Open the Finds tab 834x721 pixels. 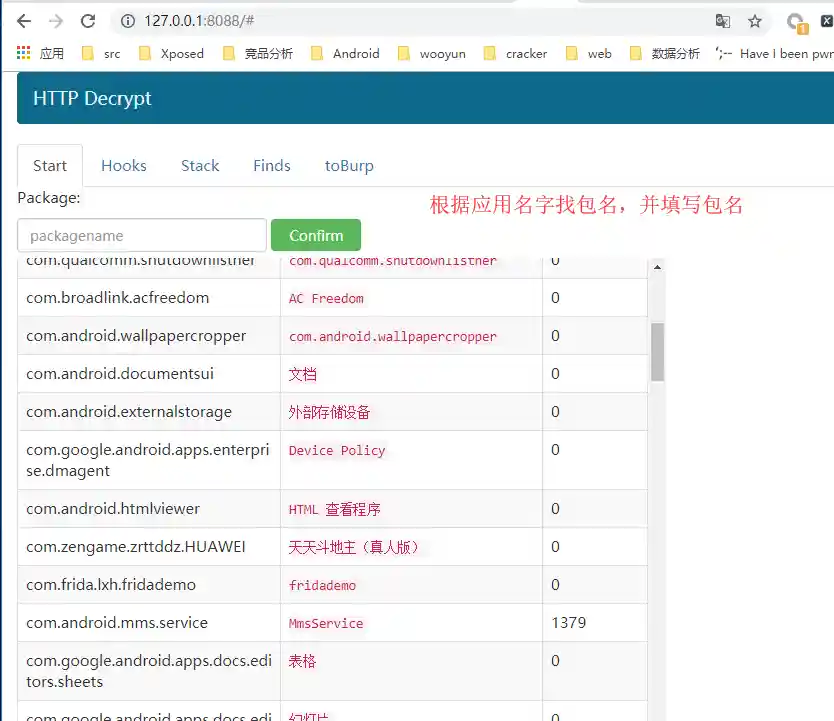[x=272, y=166]
